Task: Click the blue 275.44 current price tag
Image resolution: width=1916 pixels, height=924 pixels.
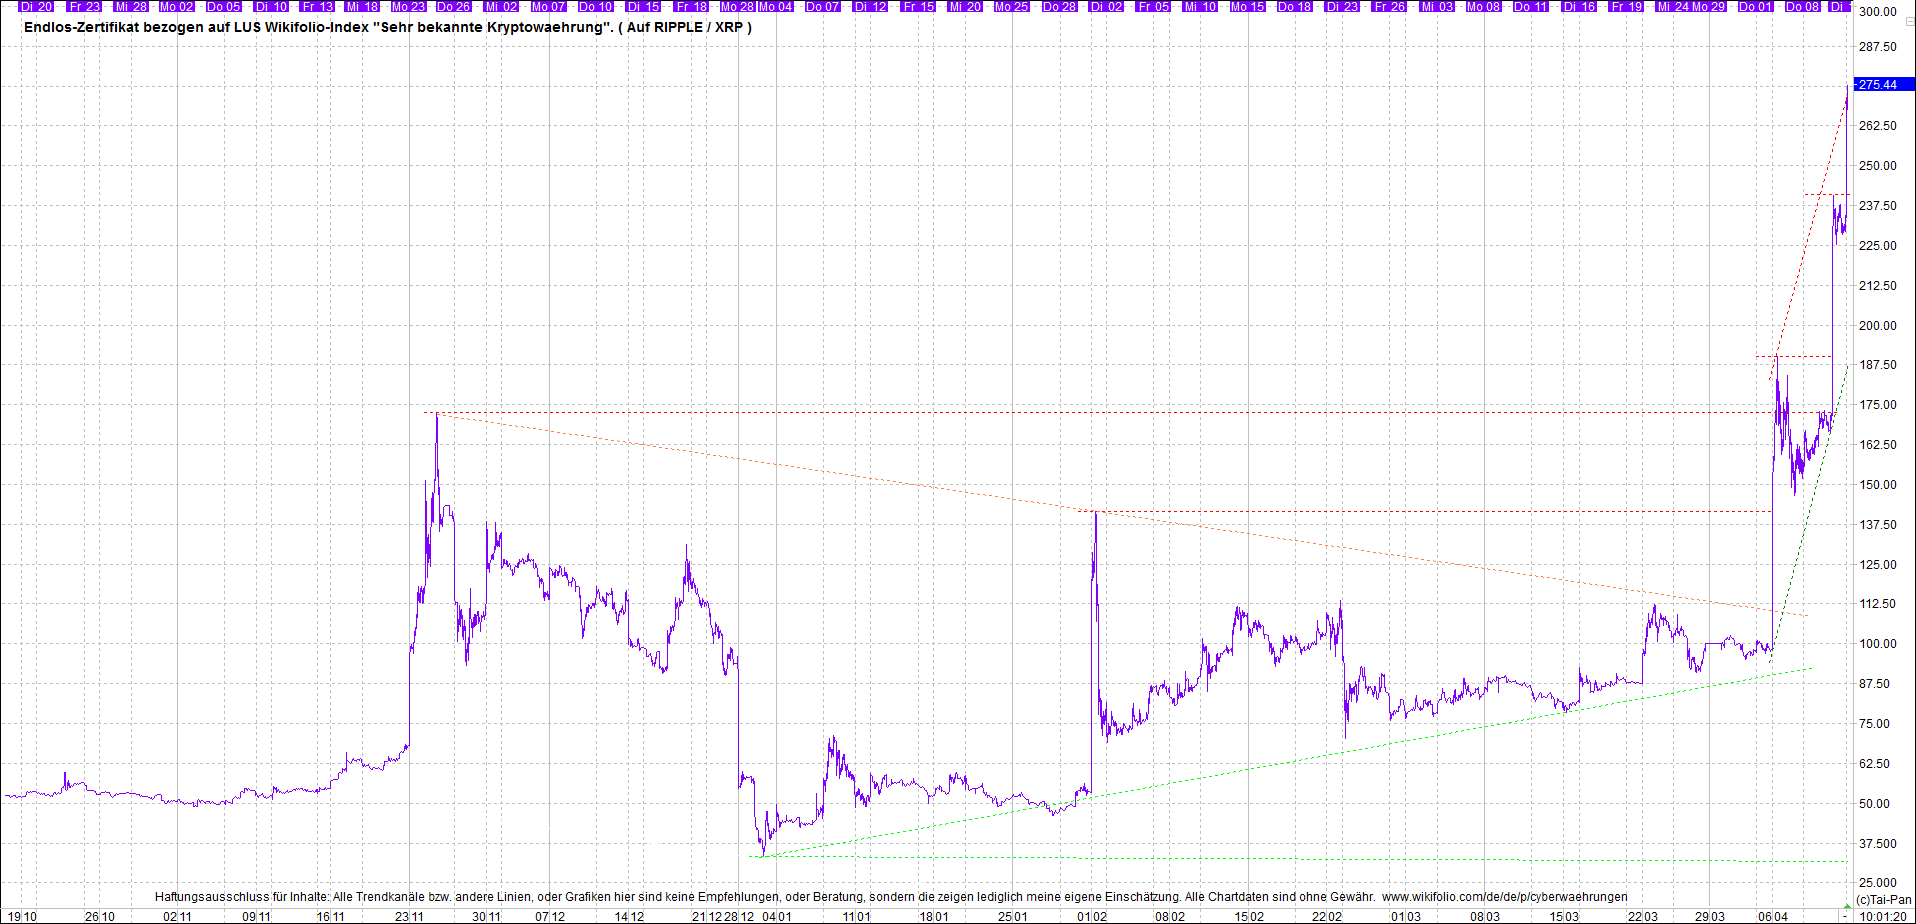Action: coord(1878,85)
